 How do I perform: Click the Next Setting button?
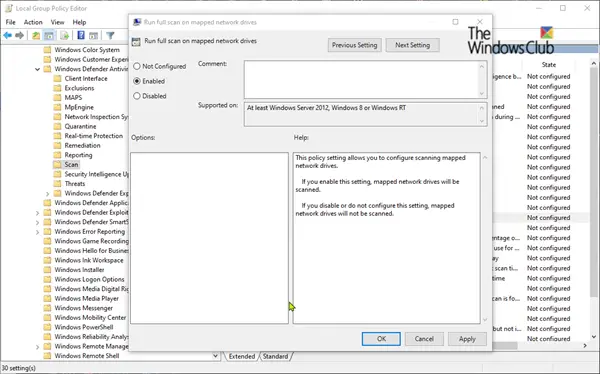click(x=412, y=45)
